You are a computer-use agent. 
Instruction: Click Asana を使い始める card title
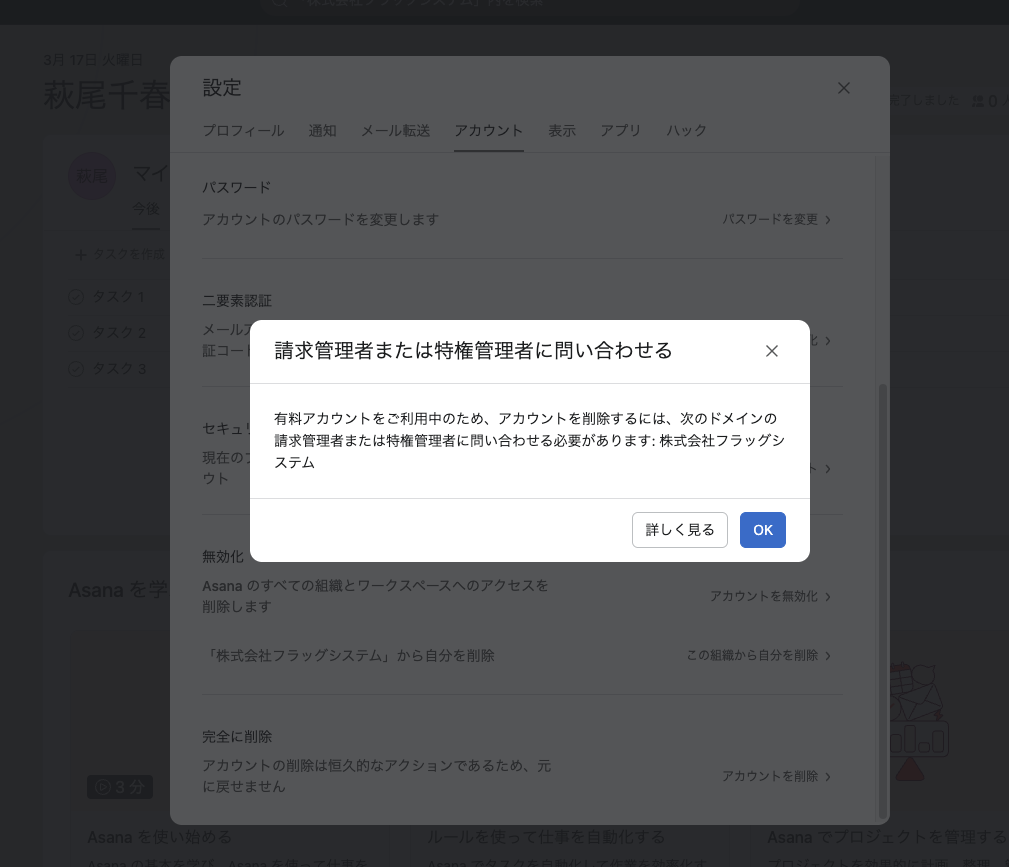click(160, 837)
